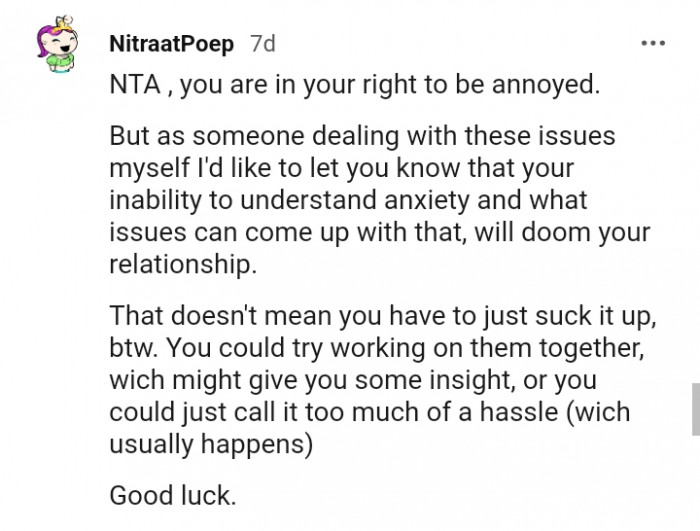The width and height of the screenshot is (700, 531).
Task: Open the NitraatPoep user profile link
Action: (x=170, y=44)
